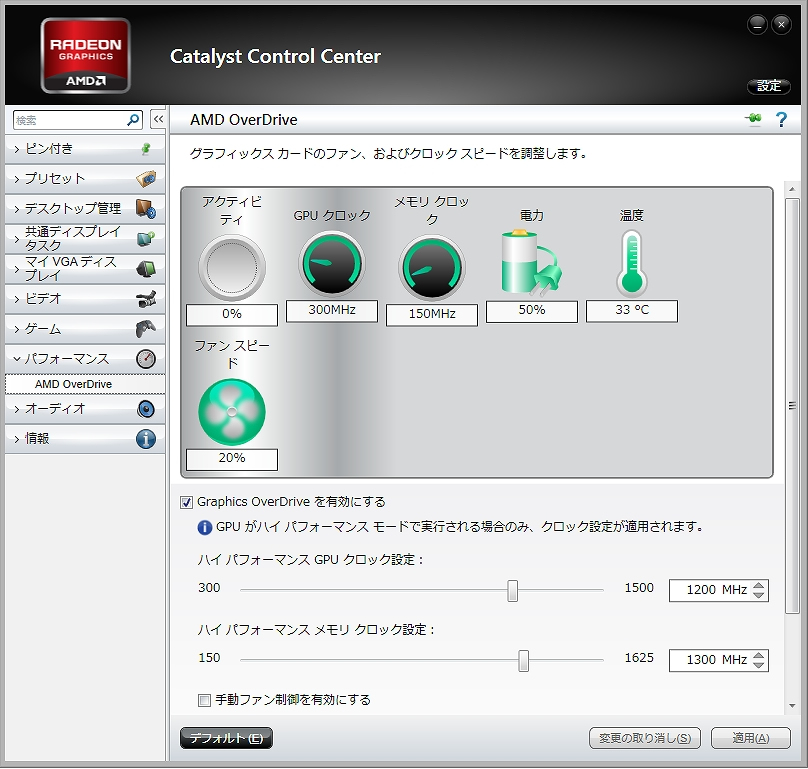Open help with question mark icon
The height and width of the screenshot is (769, 808).
(x=781, y=120)
